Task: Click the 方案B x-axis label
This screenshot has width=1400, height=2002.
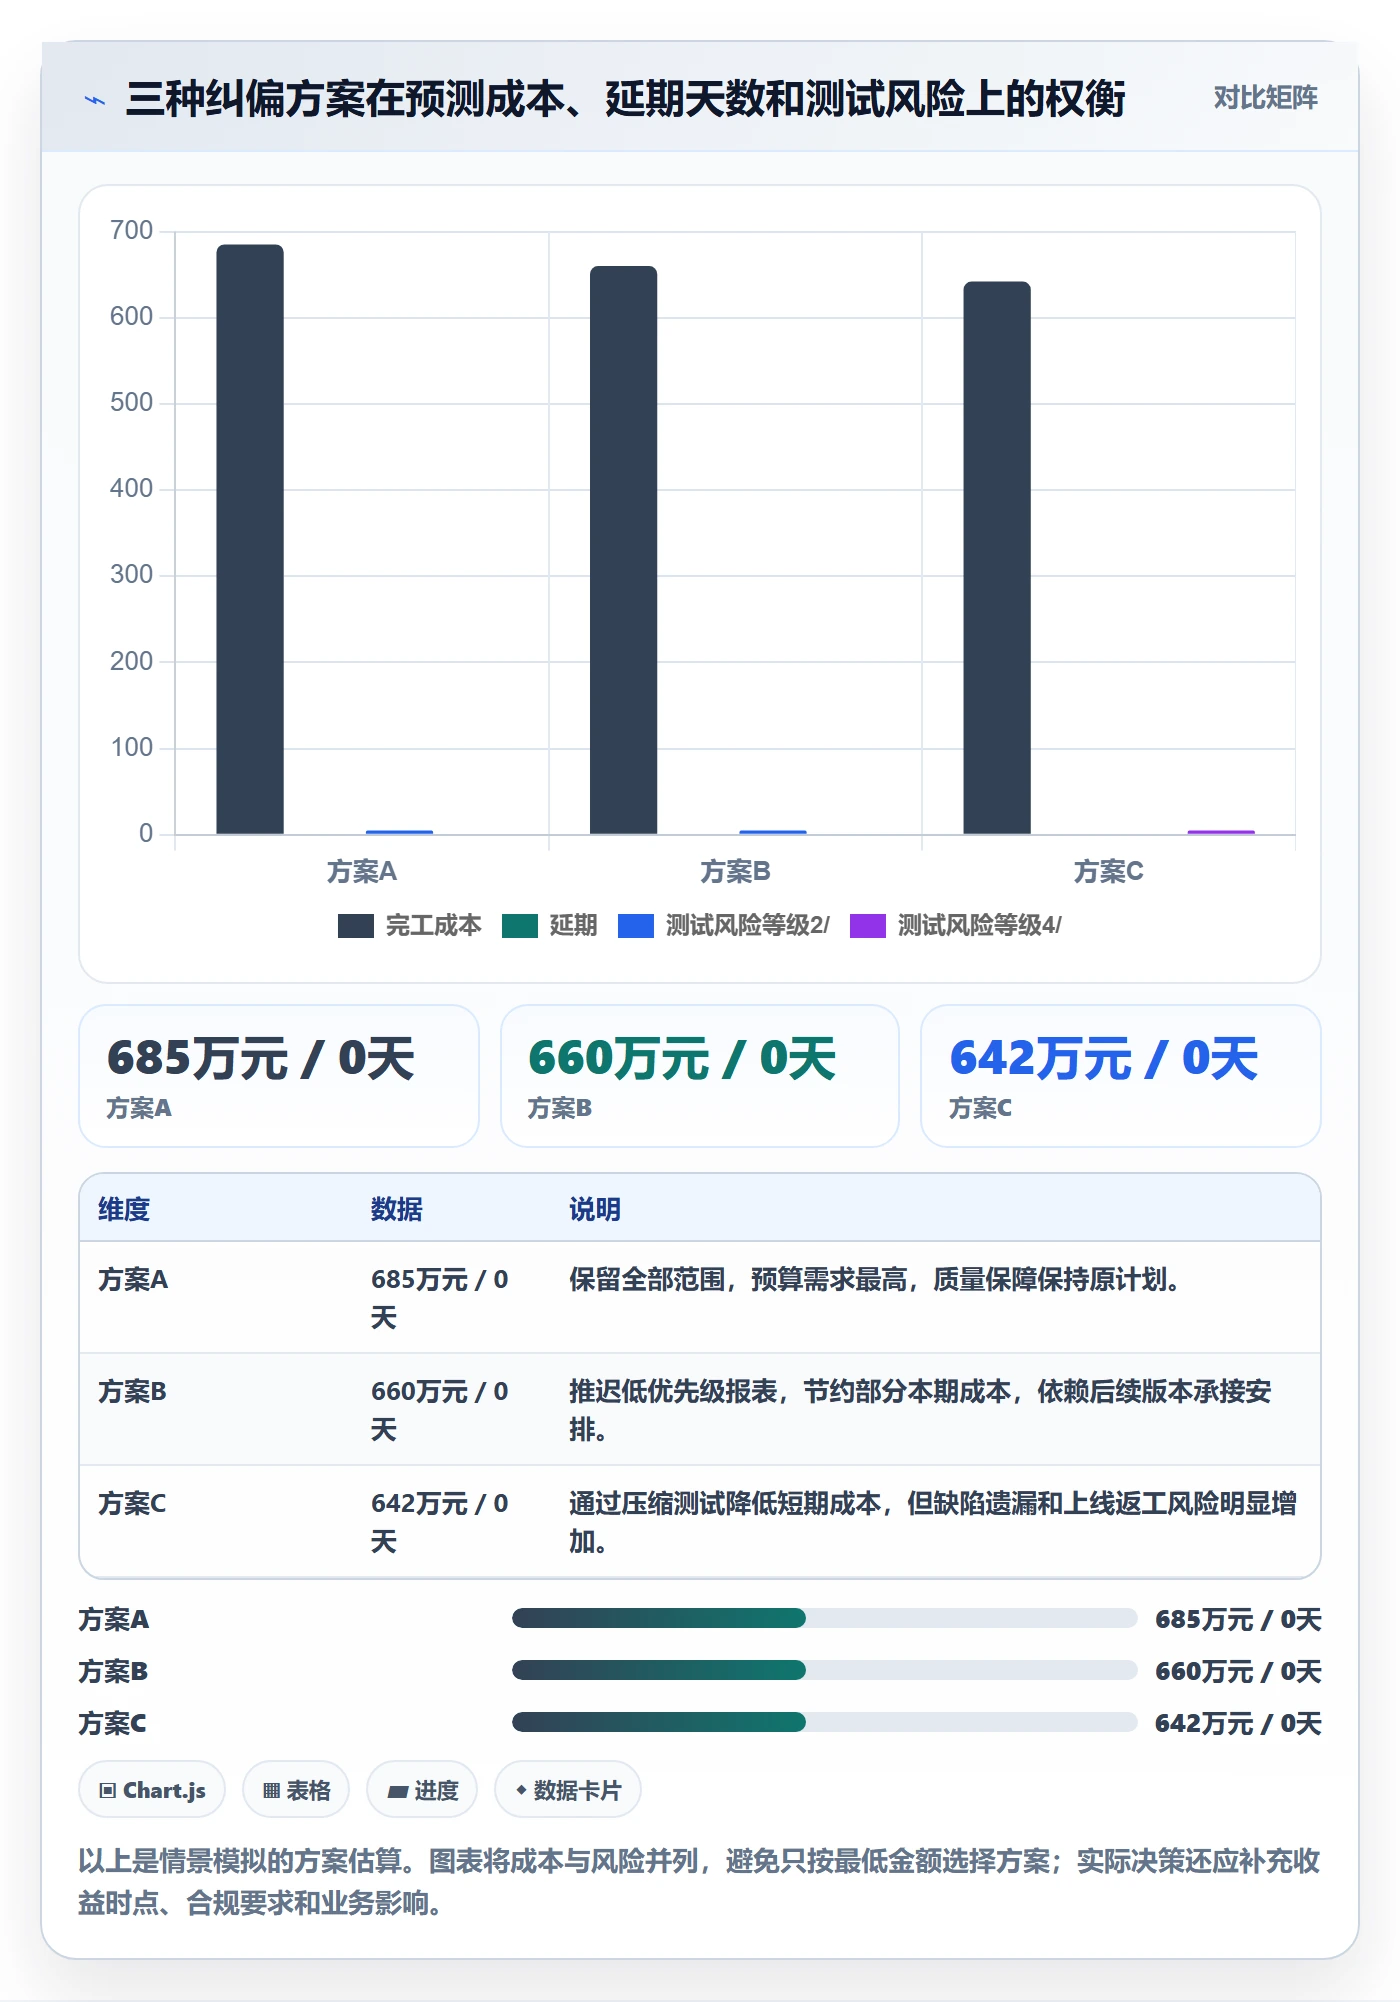Action: (735, 872)
